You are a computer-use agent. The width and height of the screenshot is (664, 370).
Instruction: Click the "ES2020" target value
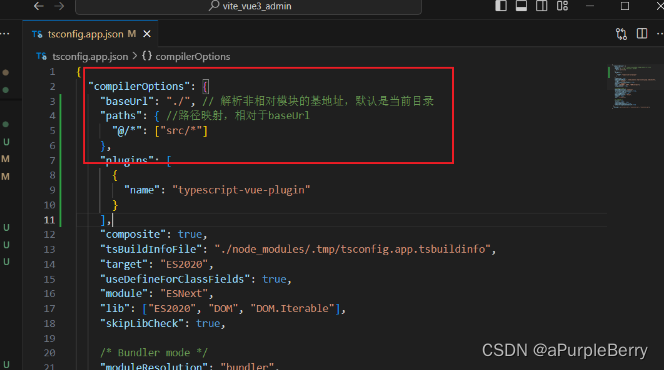[184, 264]
